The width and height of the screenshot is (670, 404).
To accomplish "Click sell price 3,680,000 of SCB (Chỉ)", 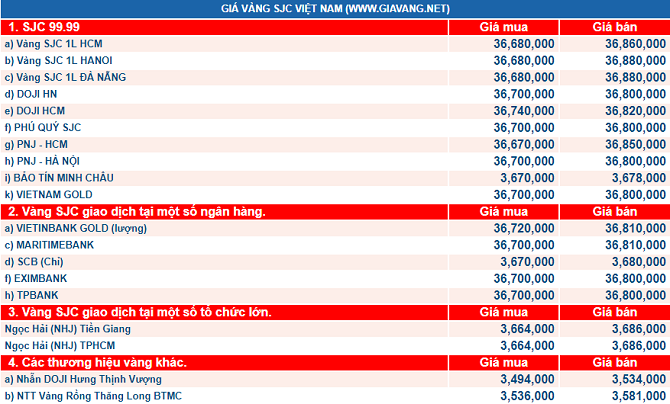I will click(x=639, y=262).
